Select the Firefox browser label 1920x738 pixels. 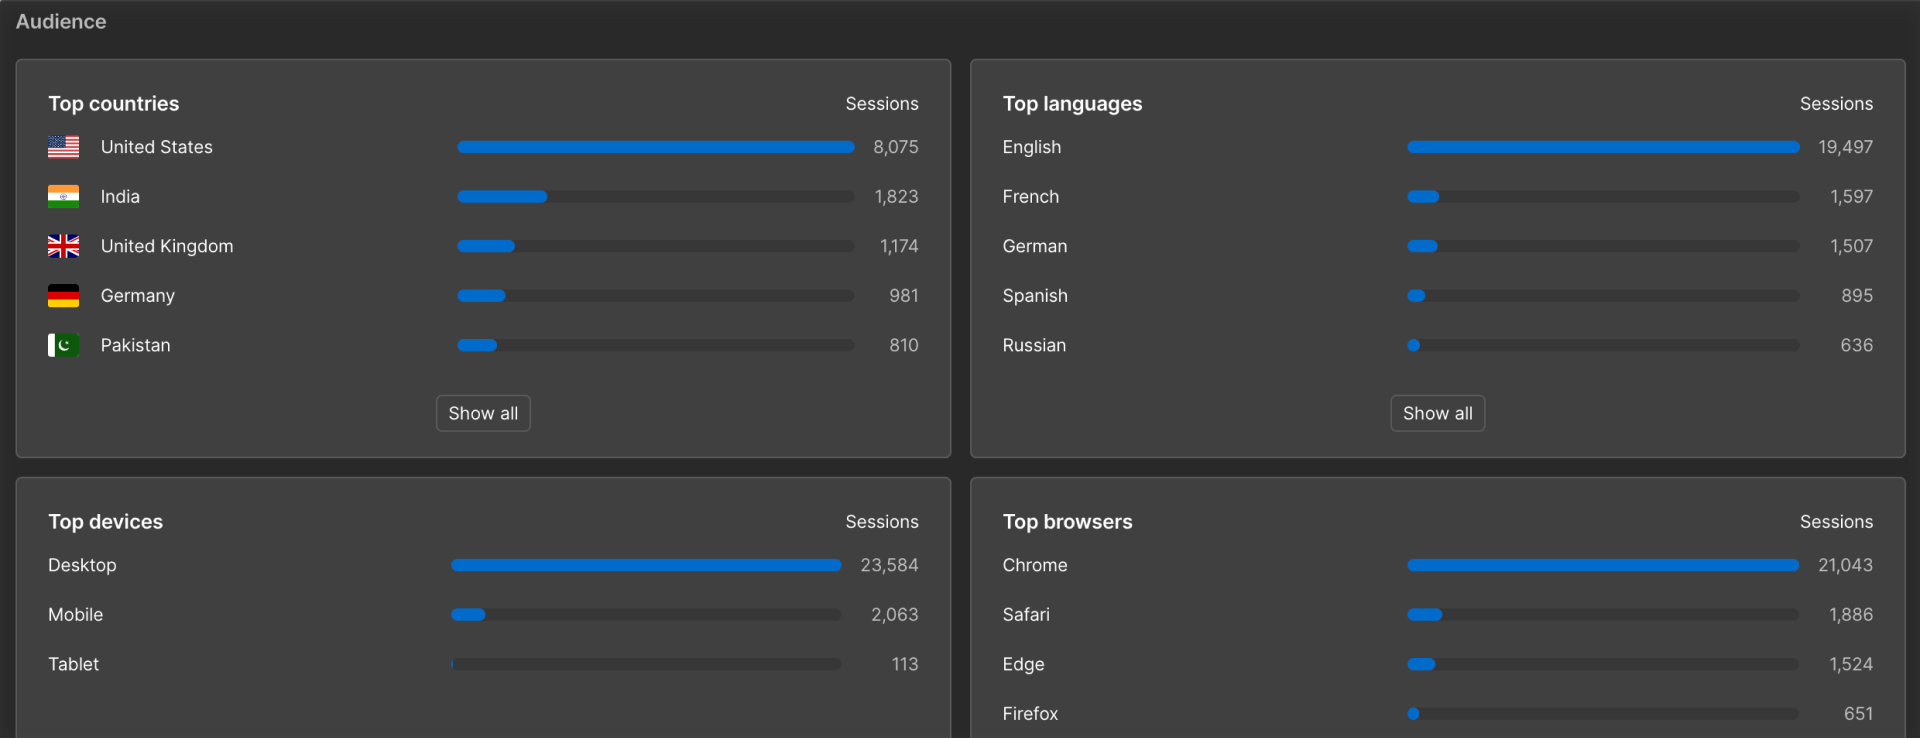(x=1030, y=714)
